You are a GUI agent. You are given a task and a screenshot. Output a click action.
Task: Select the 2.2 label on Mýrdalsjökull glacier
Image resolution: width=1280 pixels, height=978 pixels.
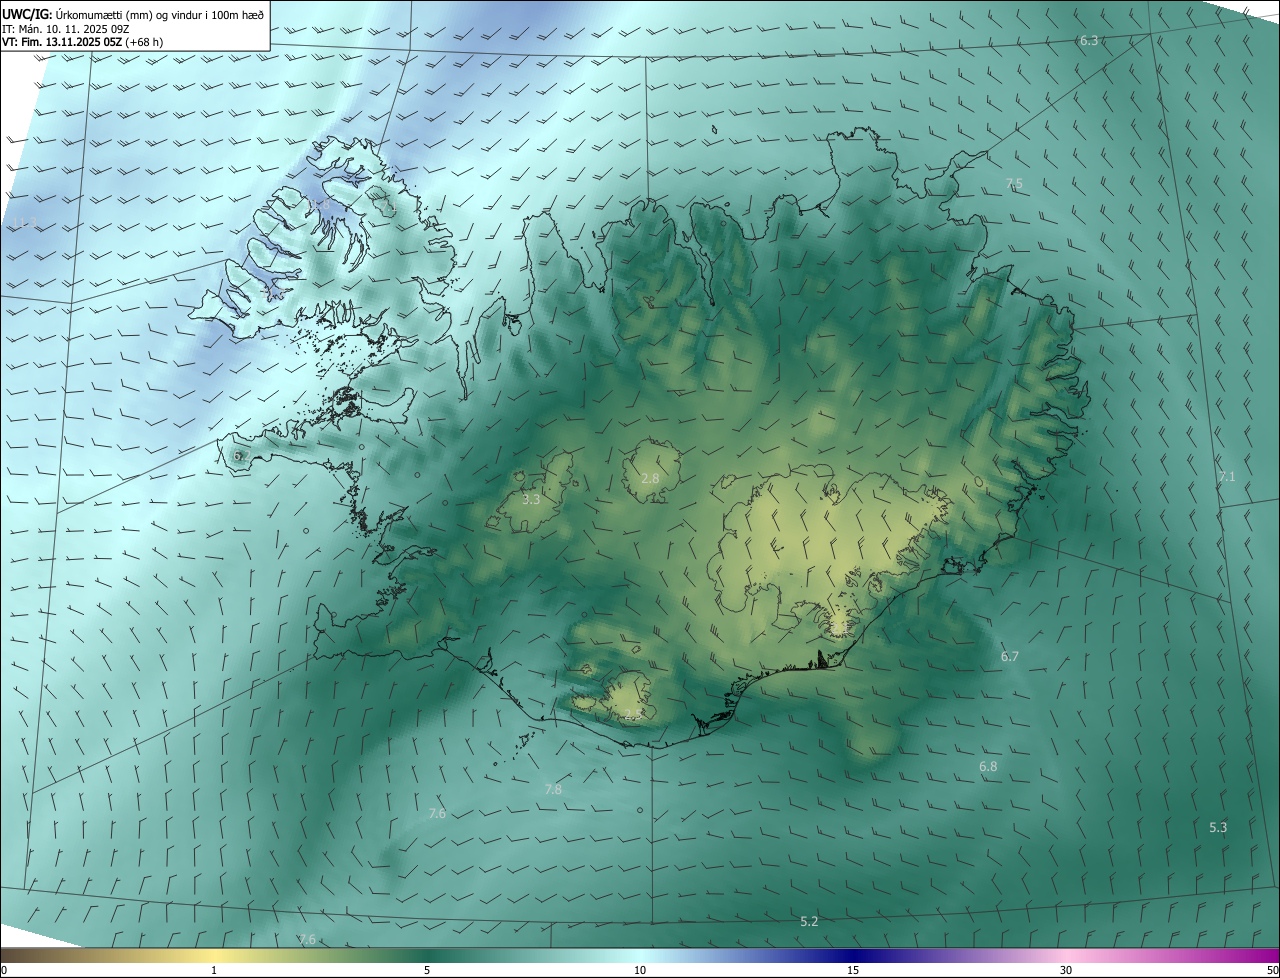point(633,715)
